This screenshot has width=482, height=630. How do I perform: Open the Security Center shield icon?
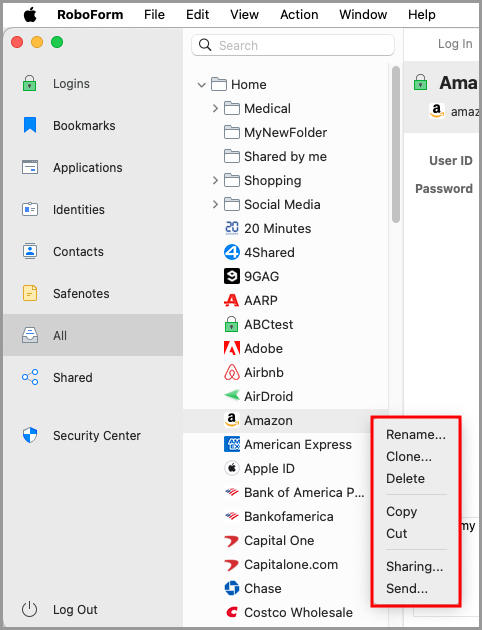point(30,436)
